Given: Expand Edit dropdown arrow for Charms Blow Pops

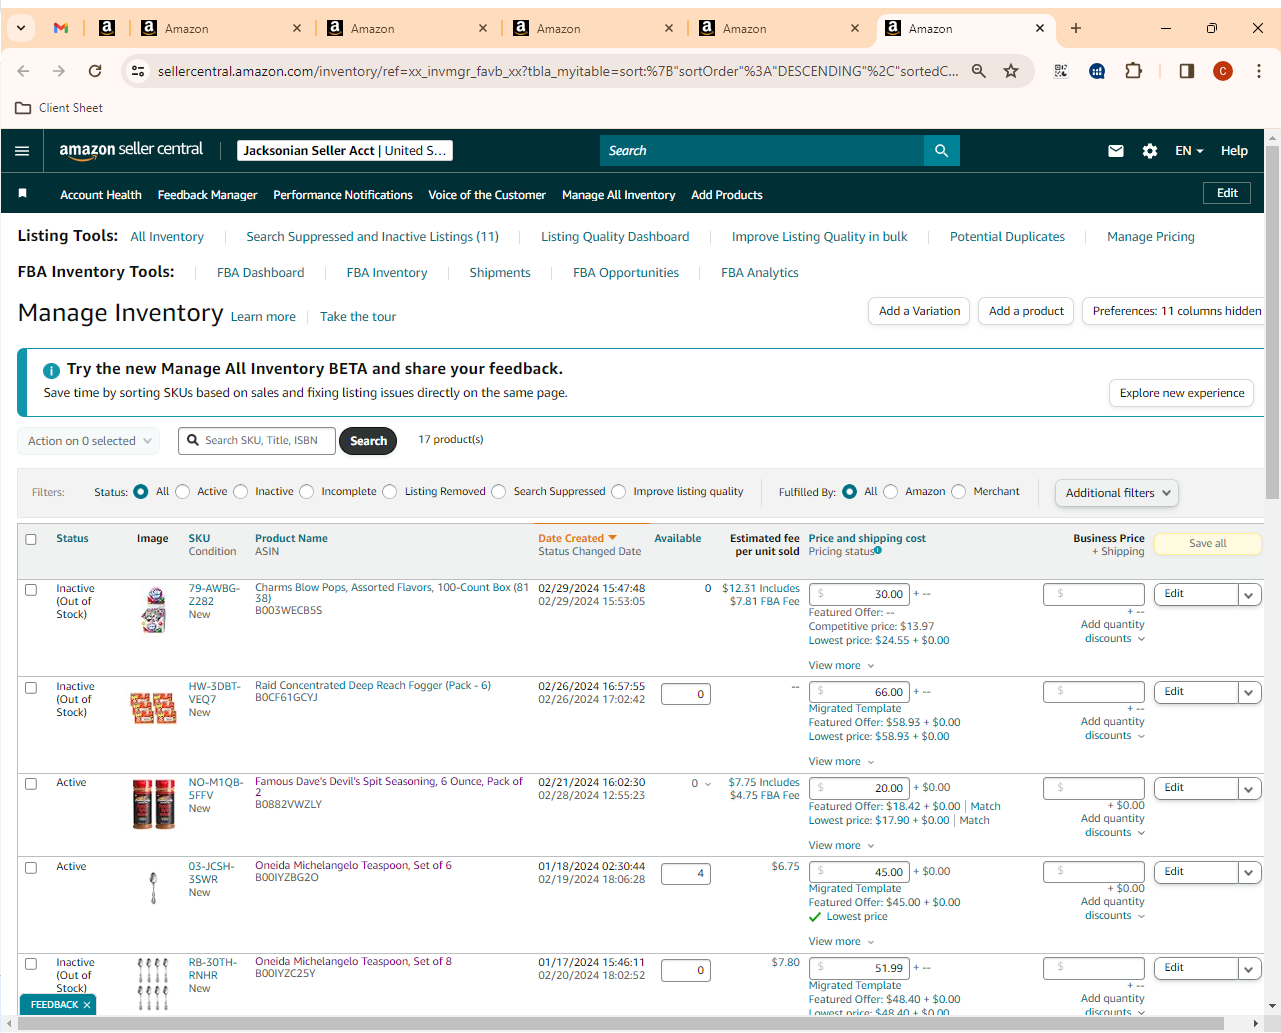Looking at the screenshot, I should 1249,595.
